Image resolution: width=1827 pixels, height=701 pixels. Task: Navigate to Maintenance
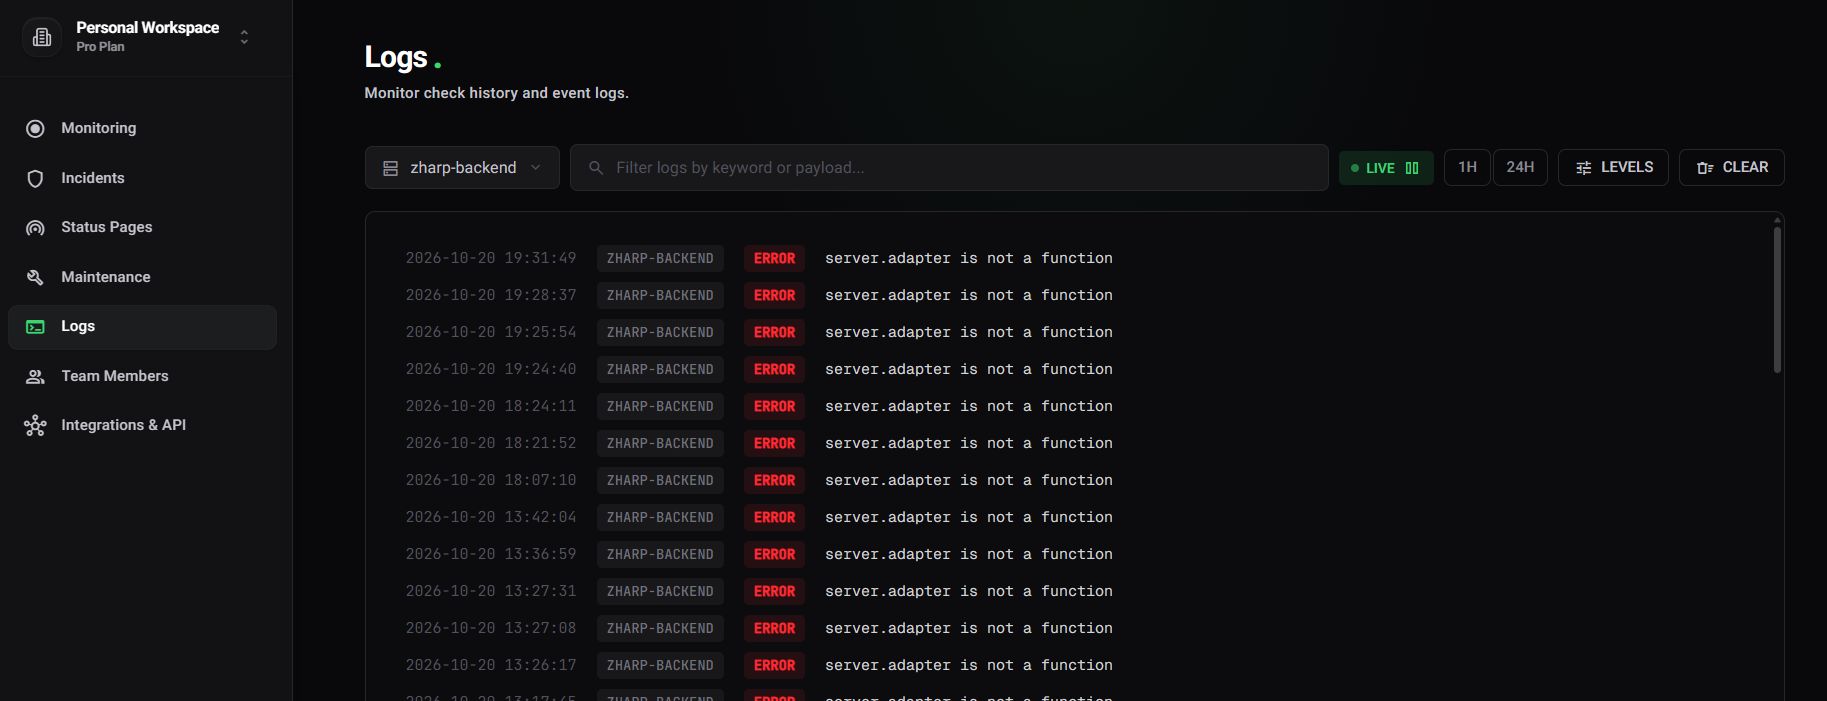tap(142, 277)
